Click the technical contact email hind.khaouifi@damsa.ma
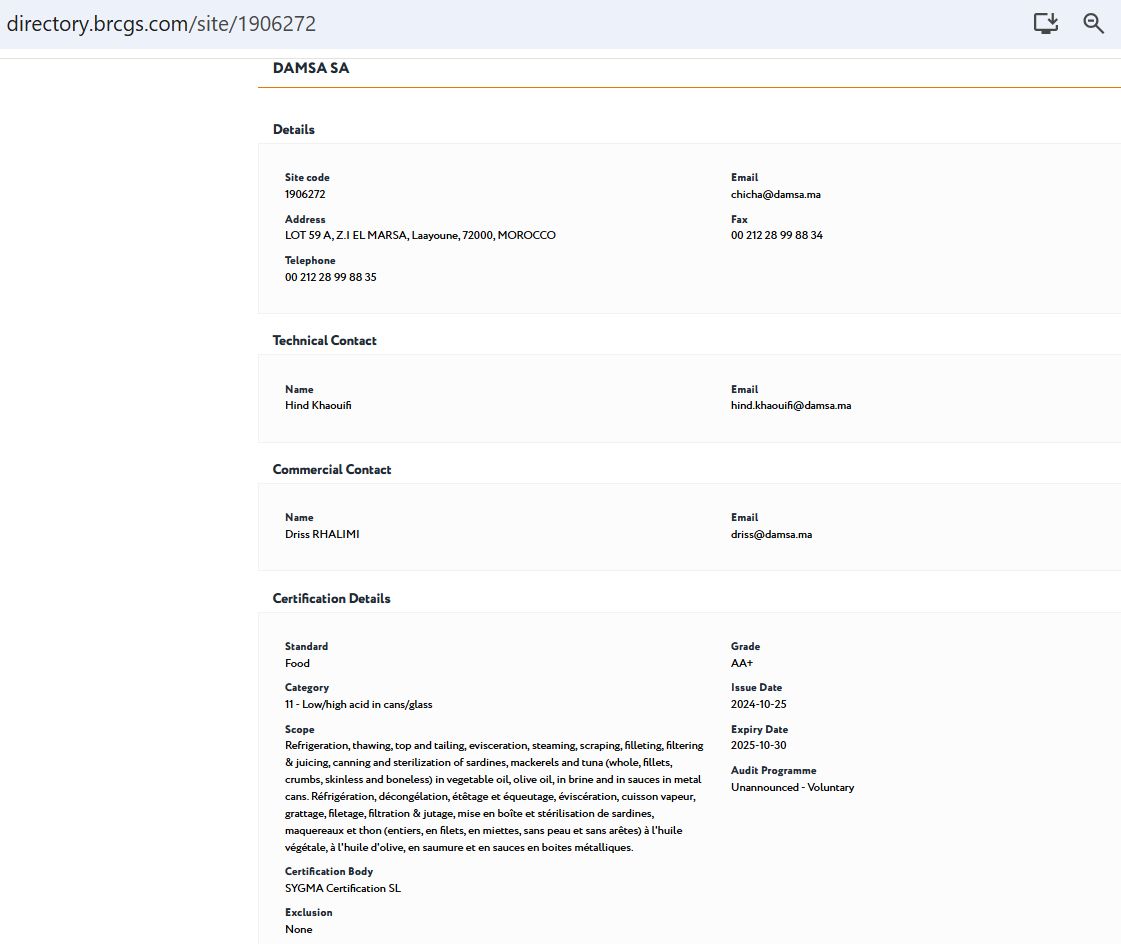This screenshot has width=1121, height=944. click(x=790, y=406)
